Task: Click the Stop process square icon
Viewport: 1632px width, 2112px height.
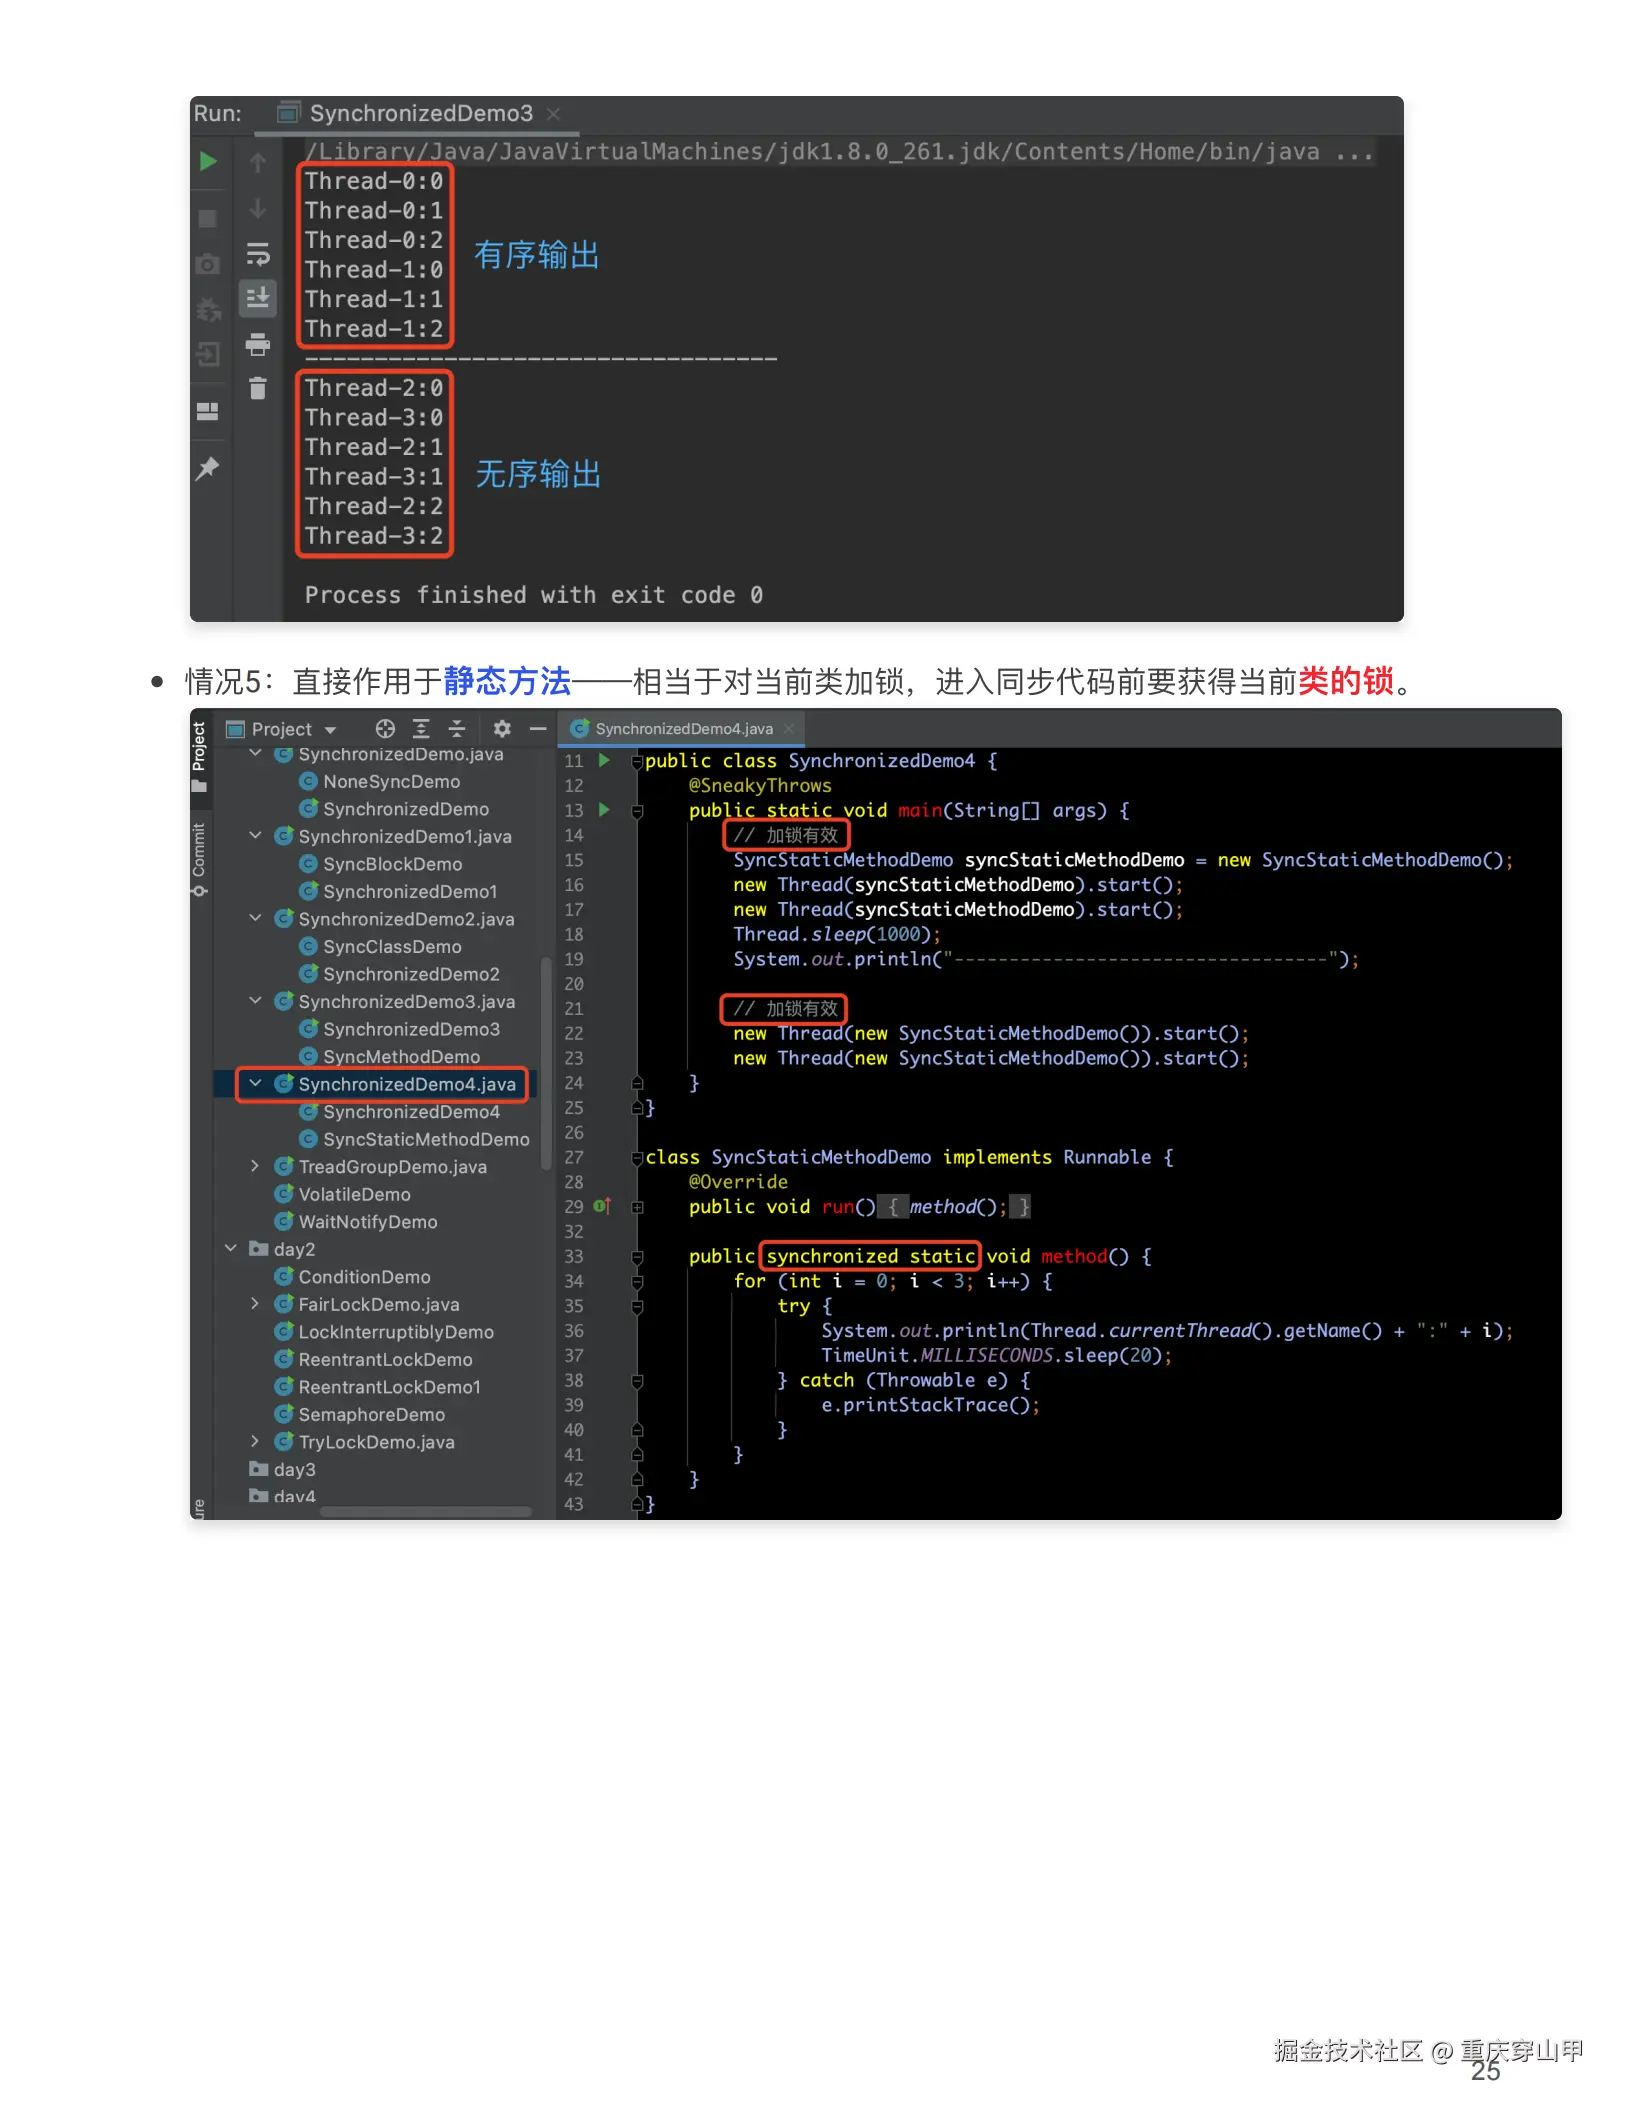Action: 208,218
